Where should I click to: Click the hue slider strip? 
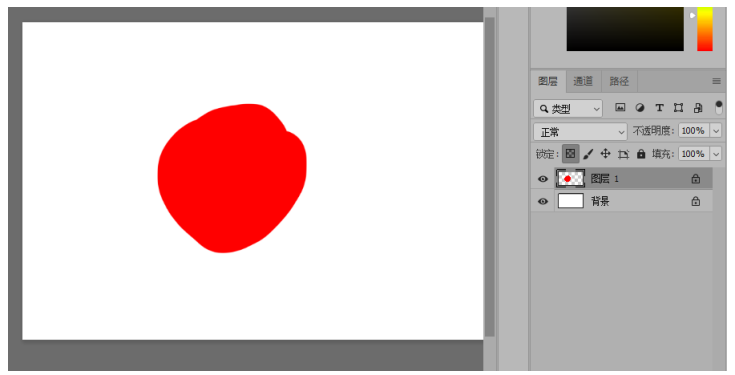click(705, 29)
